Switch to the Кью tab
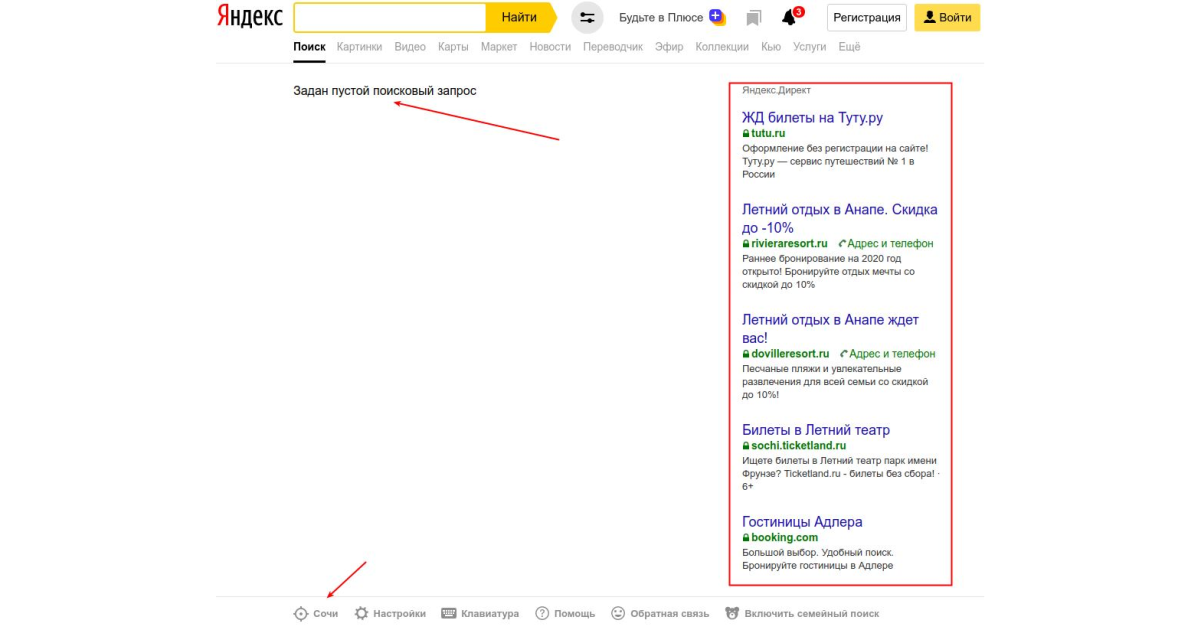Screen dimensions: 1200x630 pyautogui.click(x=771, y=47)
